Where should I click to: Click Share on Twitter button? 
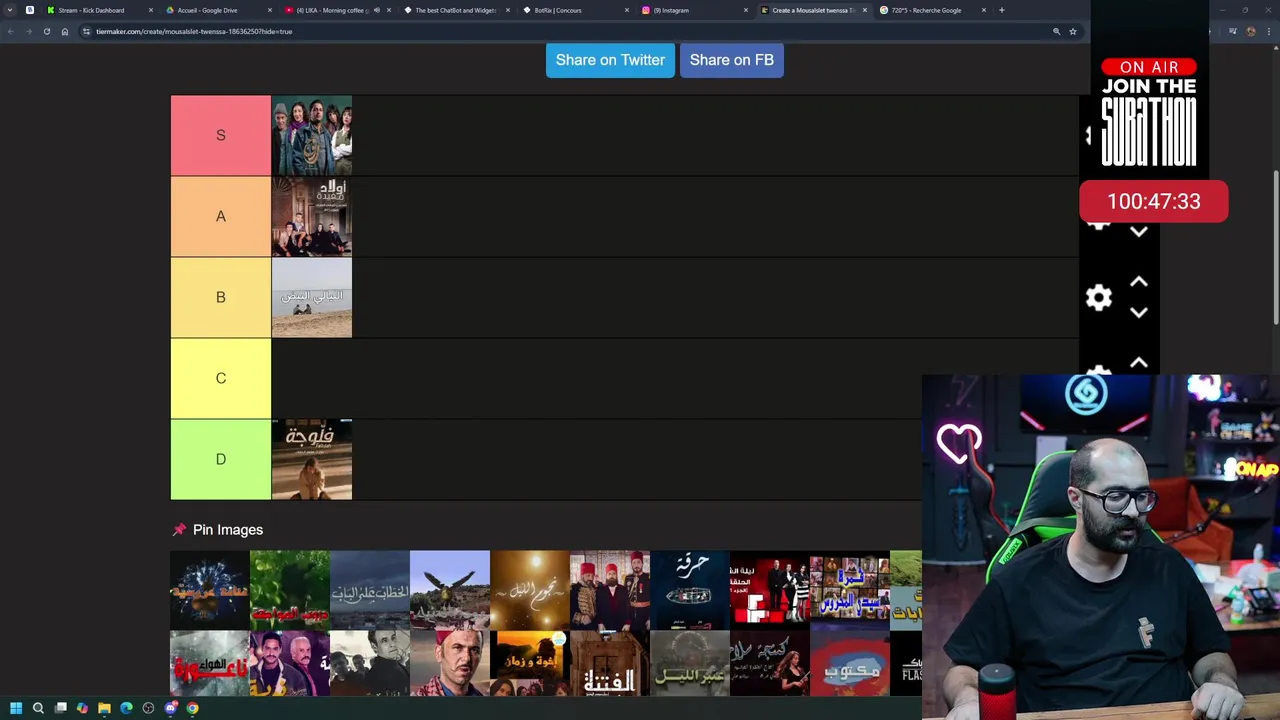coord(610,60)
